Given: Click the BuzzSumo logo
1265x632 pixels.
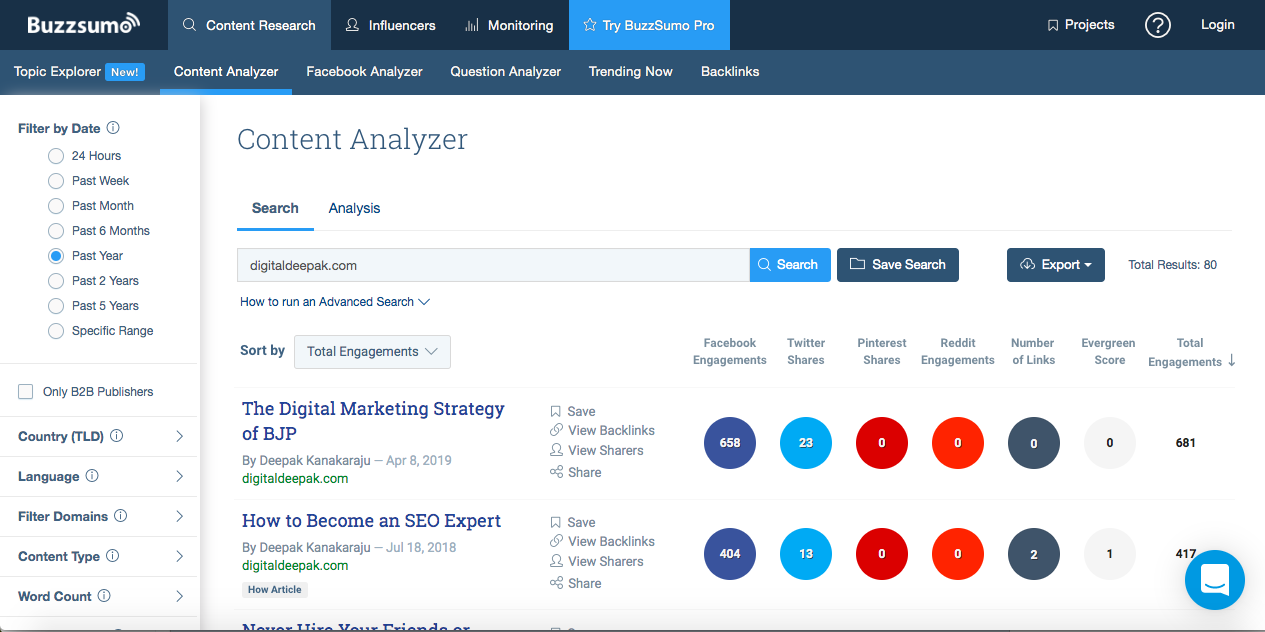Looking at the screenshot, I should (84, 24).
